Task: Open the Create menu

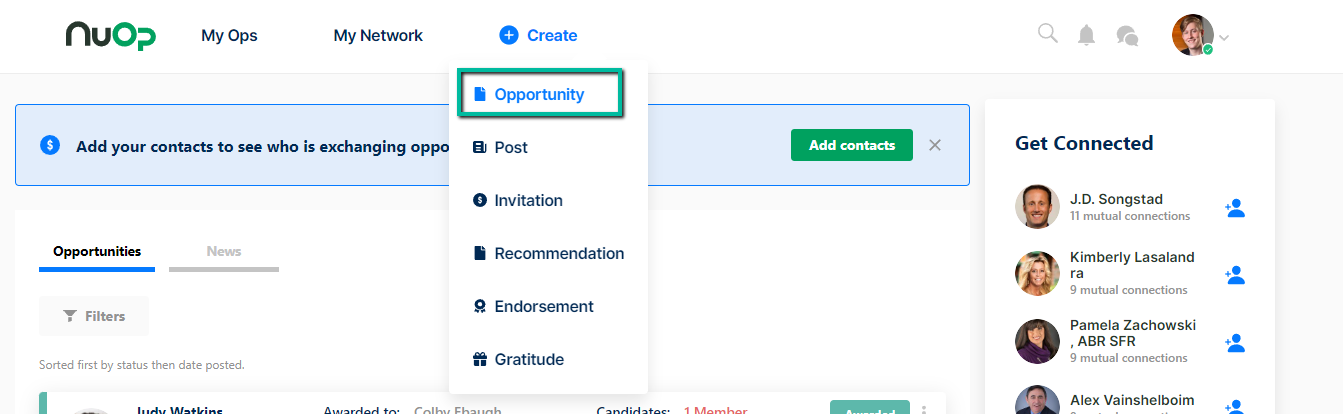Action: click(x=538, y=35)
